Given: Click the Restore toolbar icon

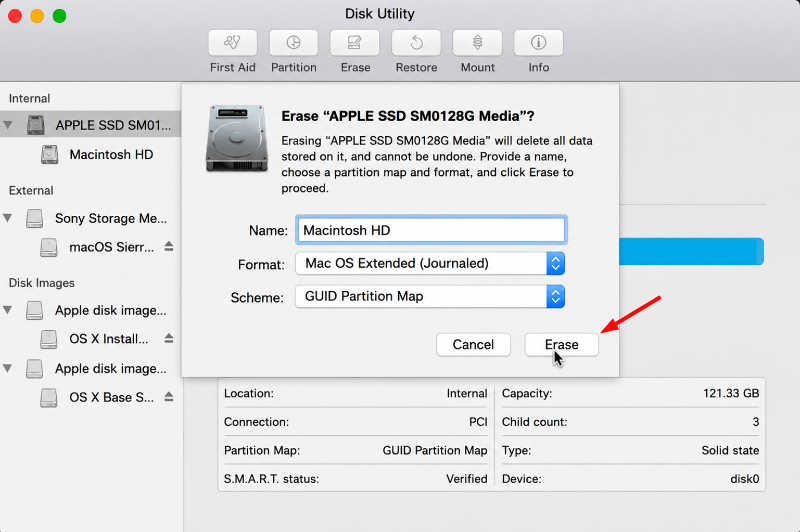Looking at the screenshot, I should tap(416, 43).
